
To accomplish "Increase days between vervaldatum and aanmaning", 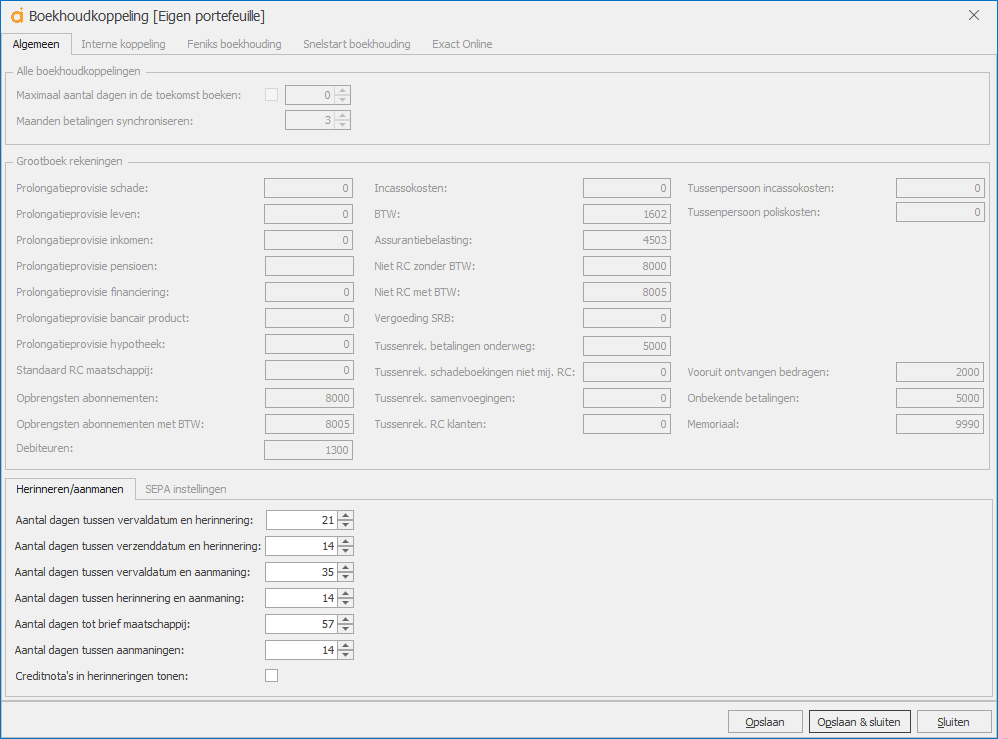I will [x=346, y=568].
